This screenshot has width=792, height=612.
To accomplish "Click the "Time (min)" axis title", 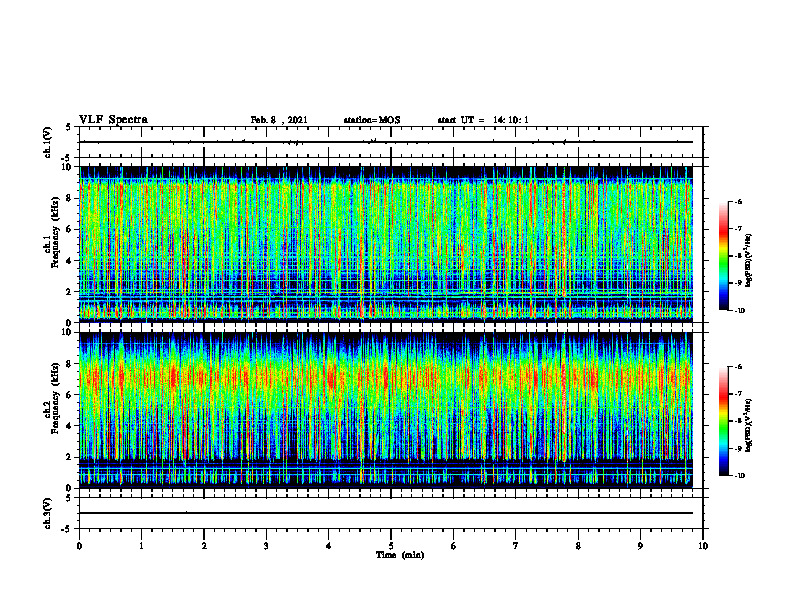I will tap(400, 555).
